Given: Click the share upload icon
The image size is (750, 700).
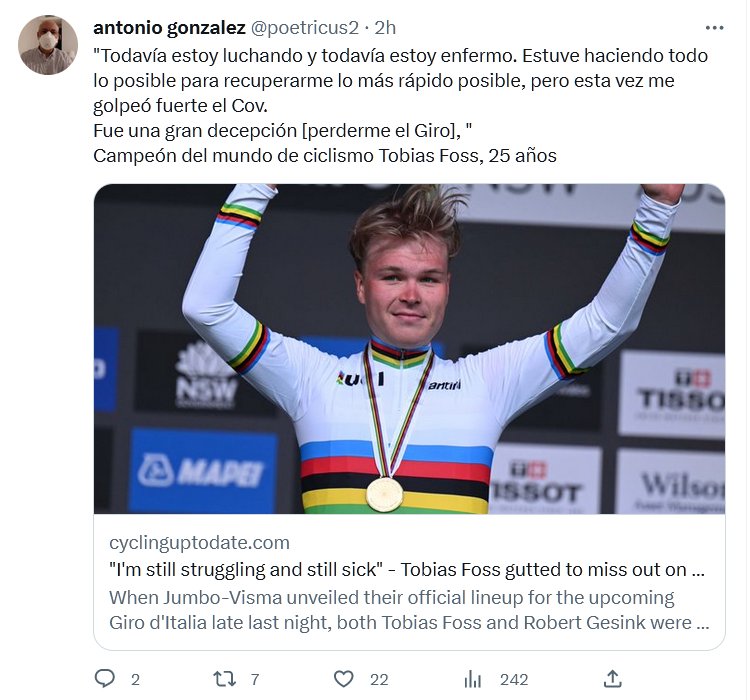Looking at the screenshot, I should pyautogui.click(x=613, y=679).
